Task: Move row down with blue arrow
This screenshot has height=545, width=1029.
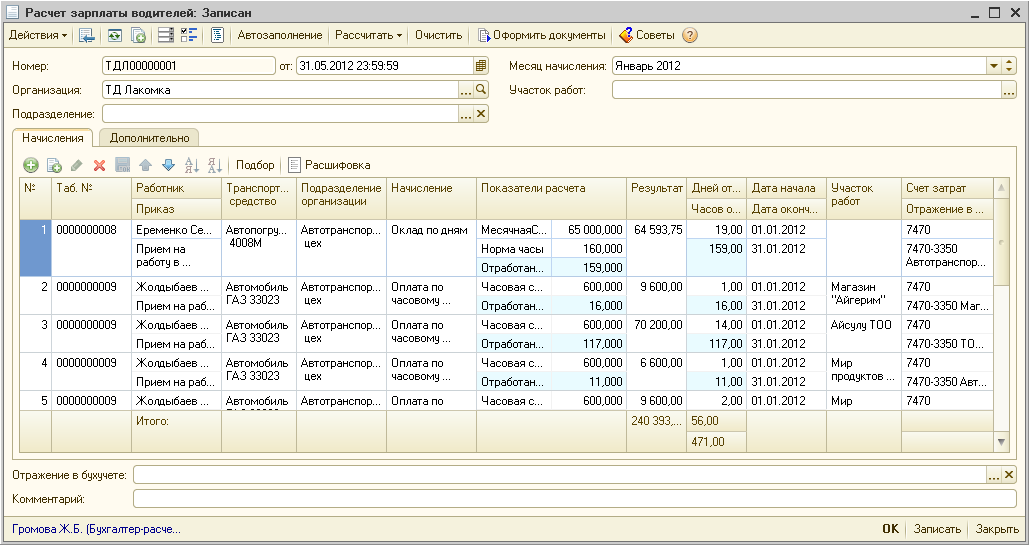Action: coord(168,165)
